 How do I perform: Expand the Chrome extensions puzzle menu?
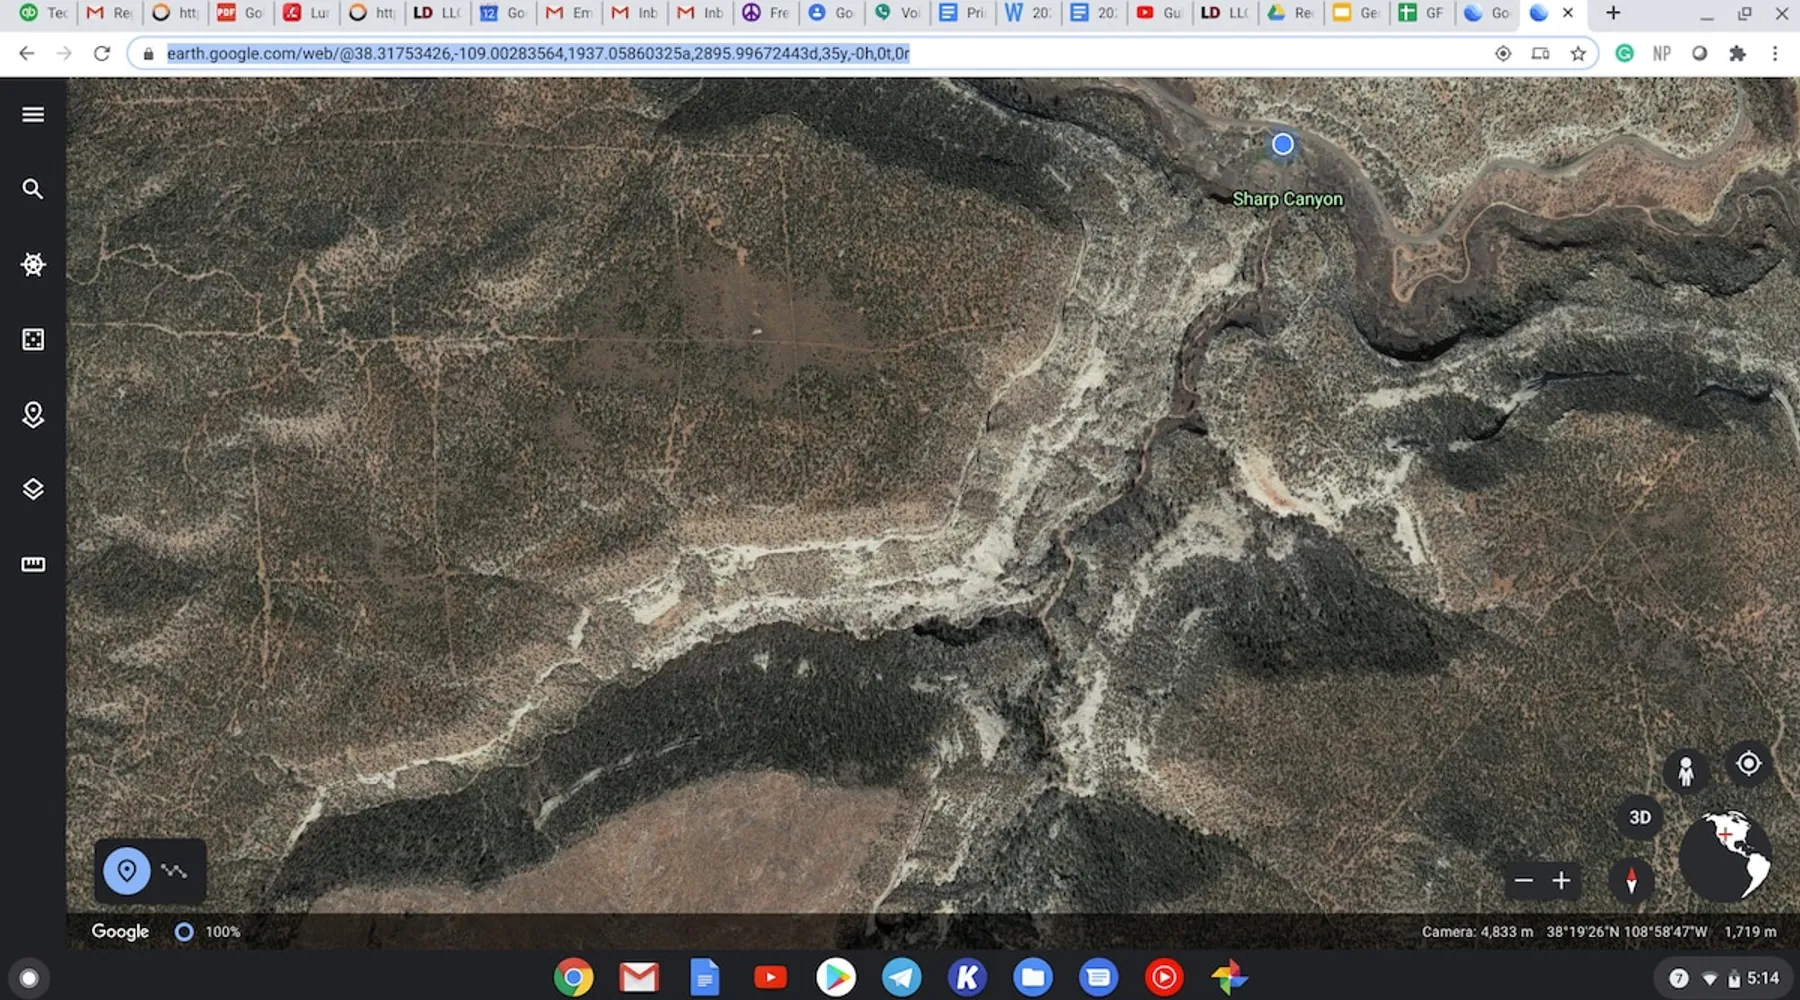click(1738, 54)
